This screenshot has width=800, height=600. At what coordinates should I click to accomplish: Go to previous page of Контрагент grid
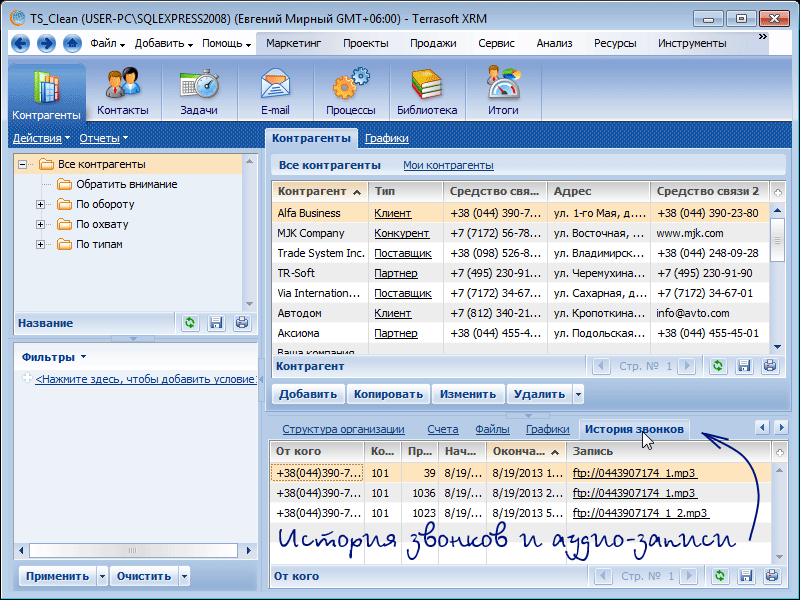601,366
